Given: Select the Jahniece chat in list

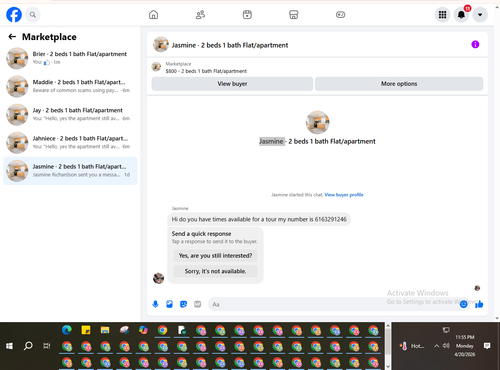Looking at the screenshot, I should 70,143.
